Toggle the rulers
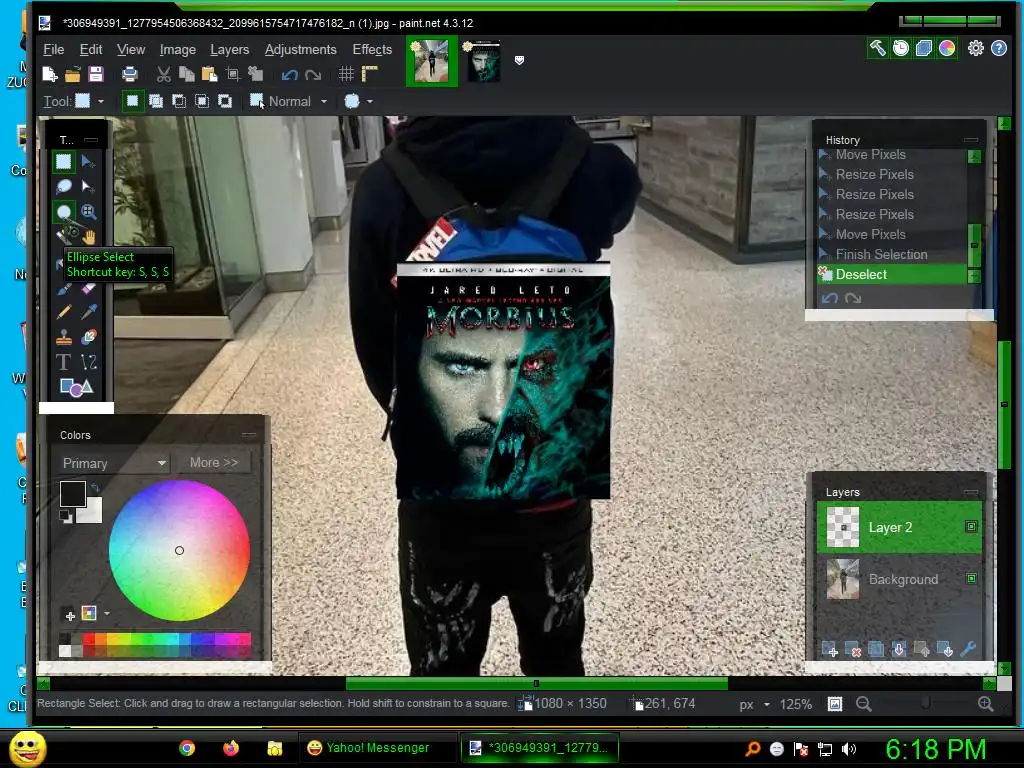Screen dimensions: 1024x768 370,74
